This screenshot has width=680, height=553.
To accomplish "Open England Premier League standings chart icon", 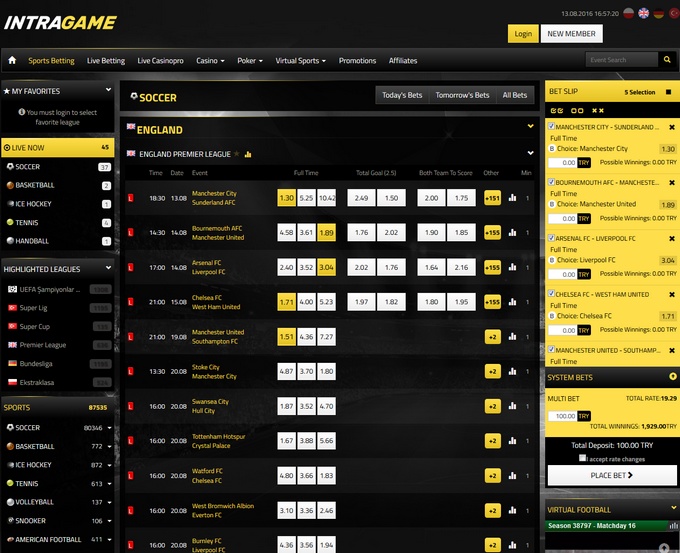I will [248, 154].
